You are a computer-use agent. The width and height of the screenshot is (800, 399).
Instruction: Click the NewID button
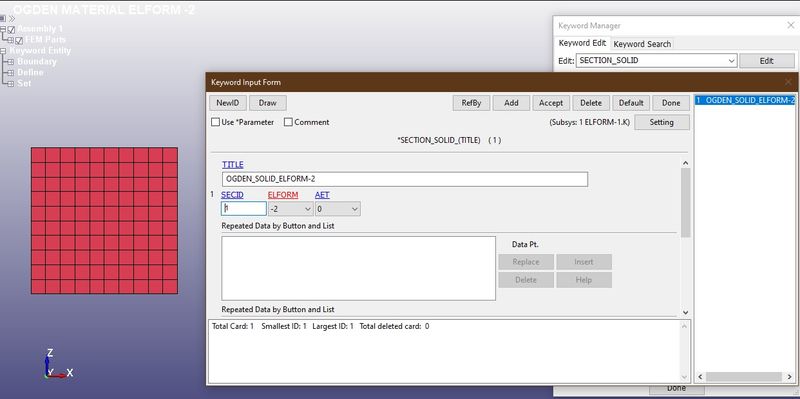[x=228, y=103]
